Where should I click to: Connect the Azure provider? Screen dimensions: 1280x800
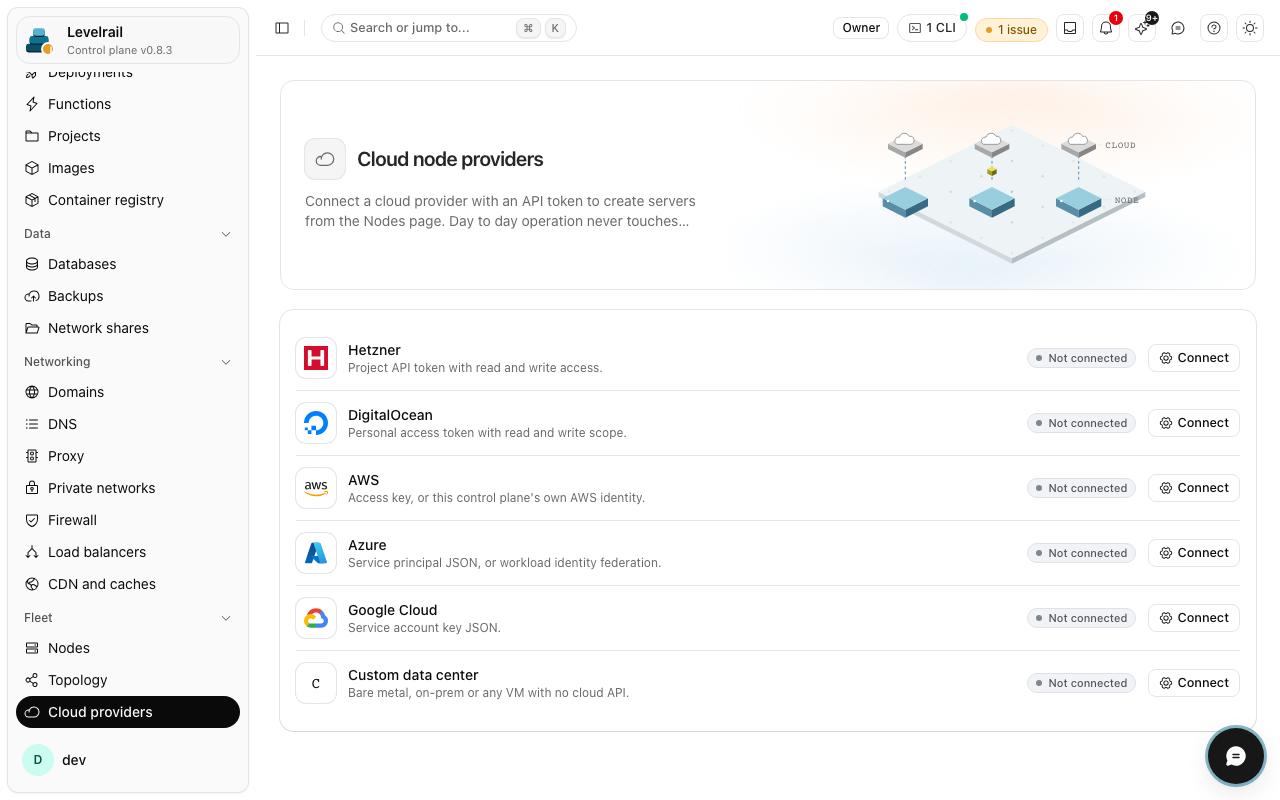click(x=1194, y=553)
